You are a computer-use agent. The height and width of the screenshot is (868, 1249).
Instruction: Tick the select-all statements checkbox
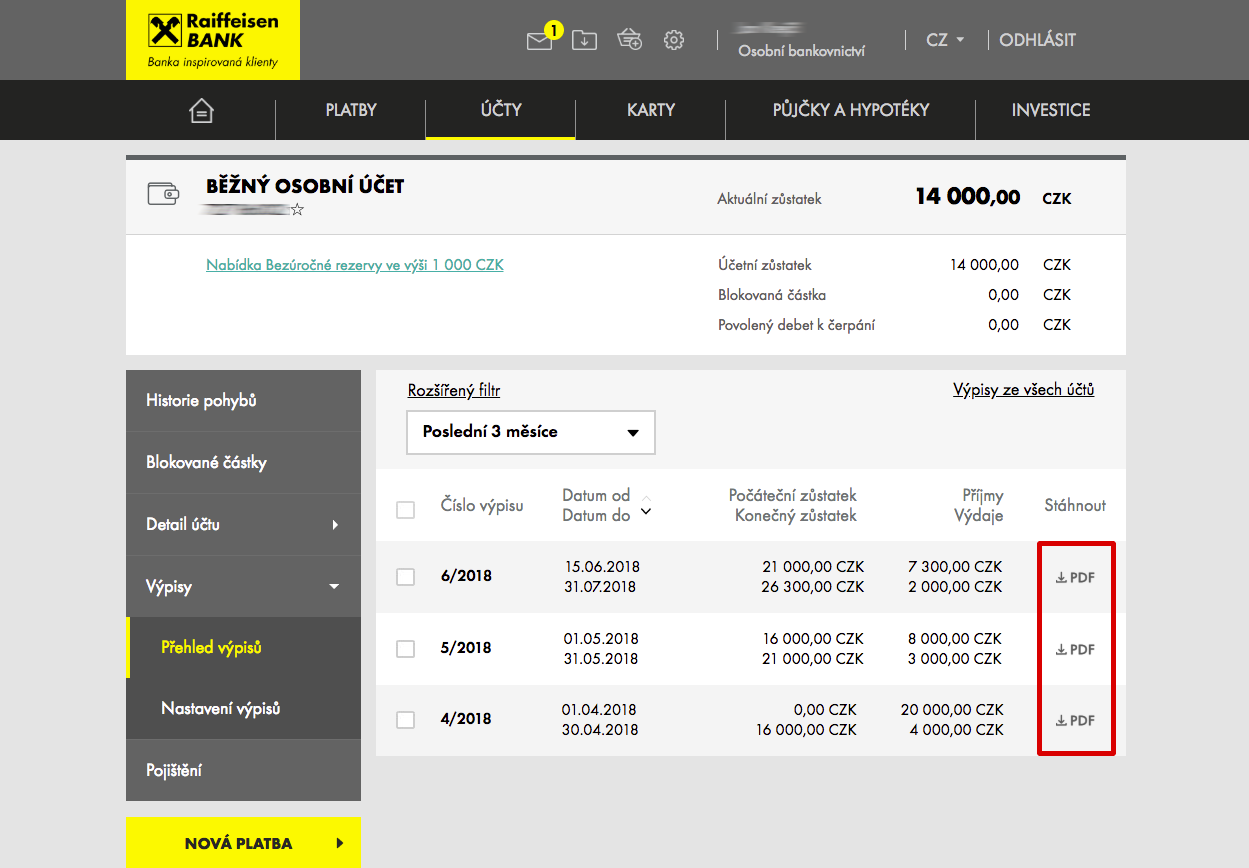(x=405, y=510)
